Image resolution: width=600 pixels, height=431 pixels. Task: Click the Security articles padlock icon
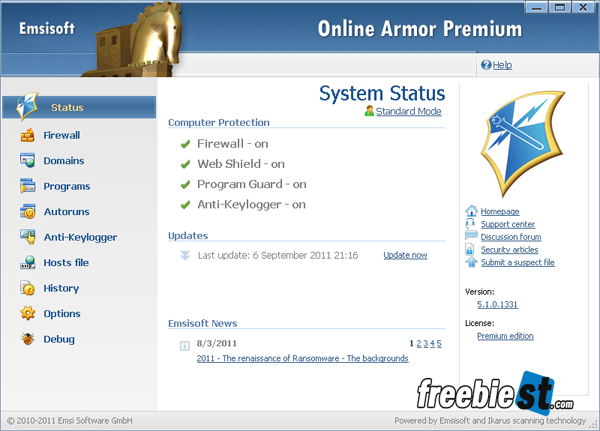(470, 250)
